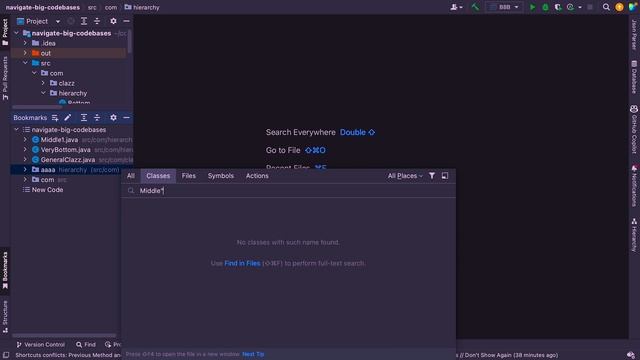Open the Version Control tab at bottom
The height and width of the screenshot is (360, 640).
(41, 344)
